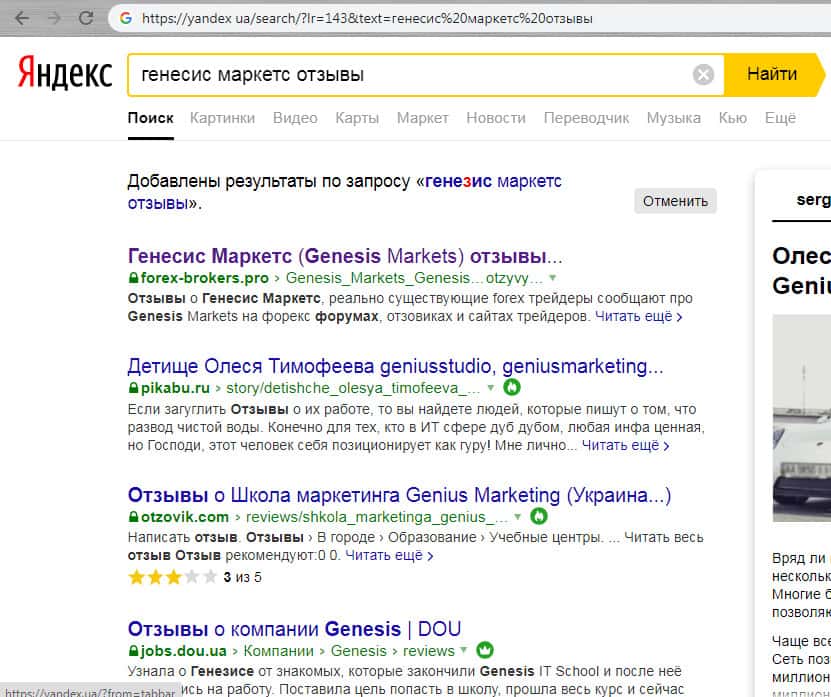The width and height of the screenshot is (831, 697).
Task: Click the Google icon in the address bar
Action: pos(126,19)
